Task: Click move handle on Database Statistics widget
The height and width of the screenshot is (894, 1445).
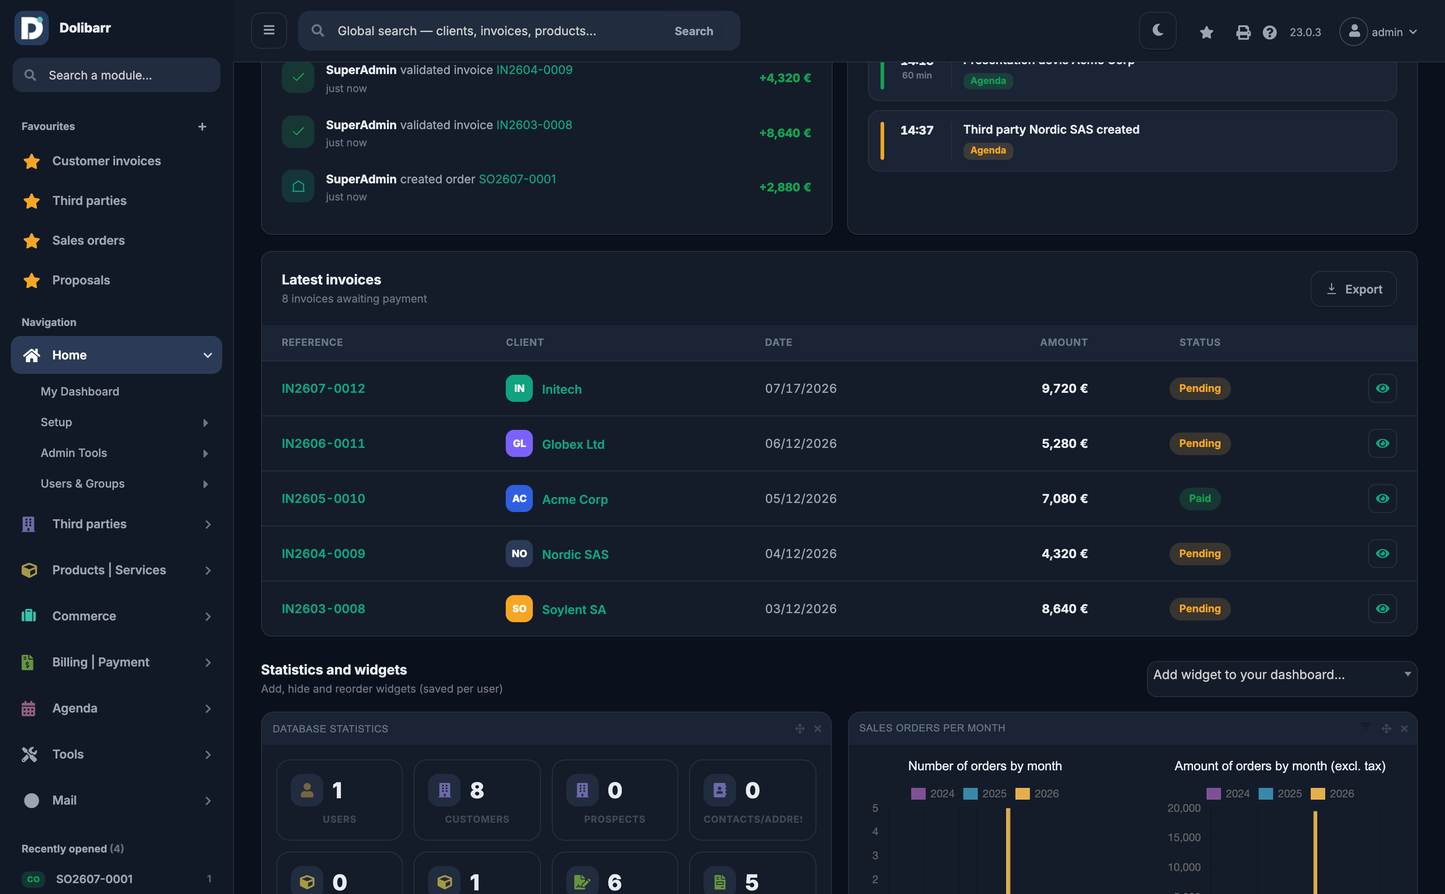Action: 800,729
